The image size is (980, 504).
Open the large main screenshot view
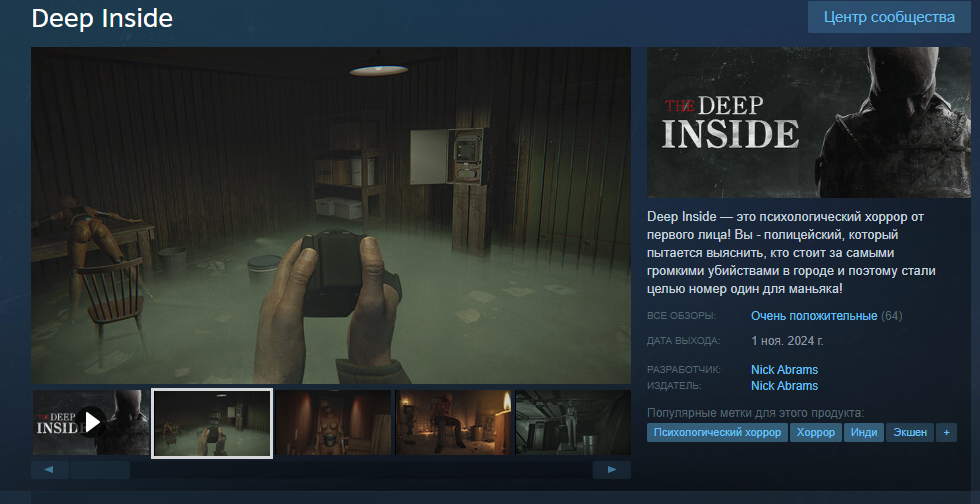[x=331, y=215]
